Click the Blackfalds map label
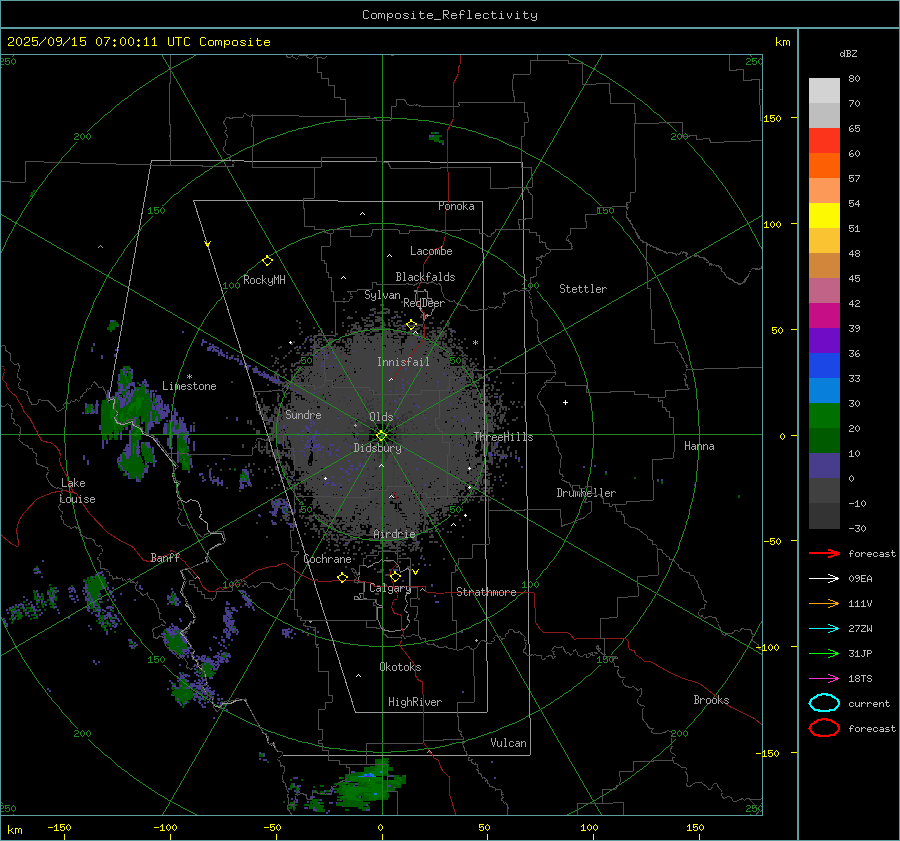The width and height of the screenshot is (900, 841). (425, 277)
